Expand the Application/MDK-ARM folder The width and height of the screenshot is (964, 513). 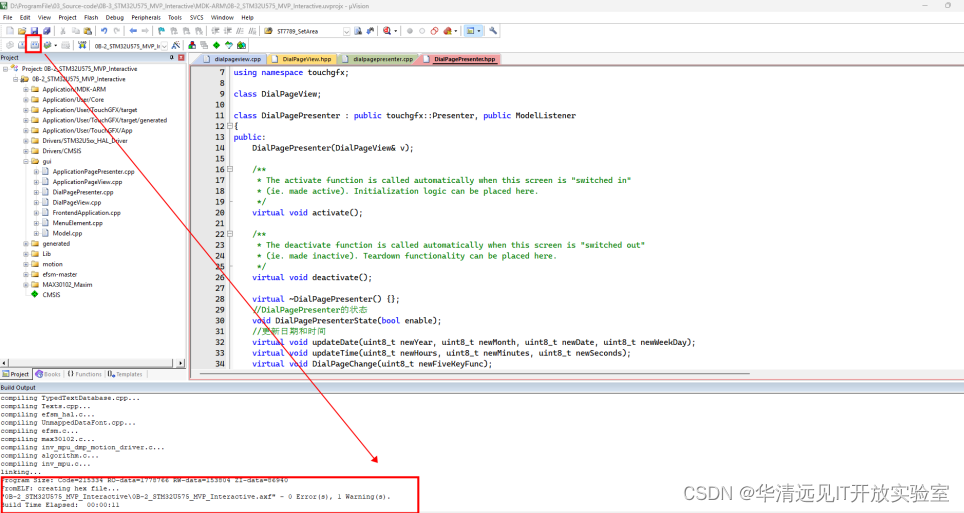pos(26,89)
